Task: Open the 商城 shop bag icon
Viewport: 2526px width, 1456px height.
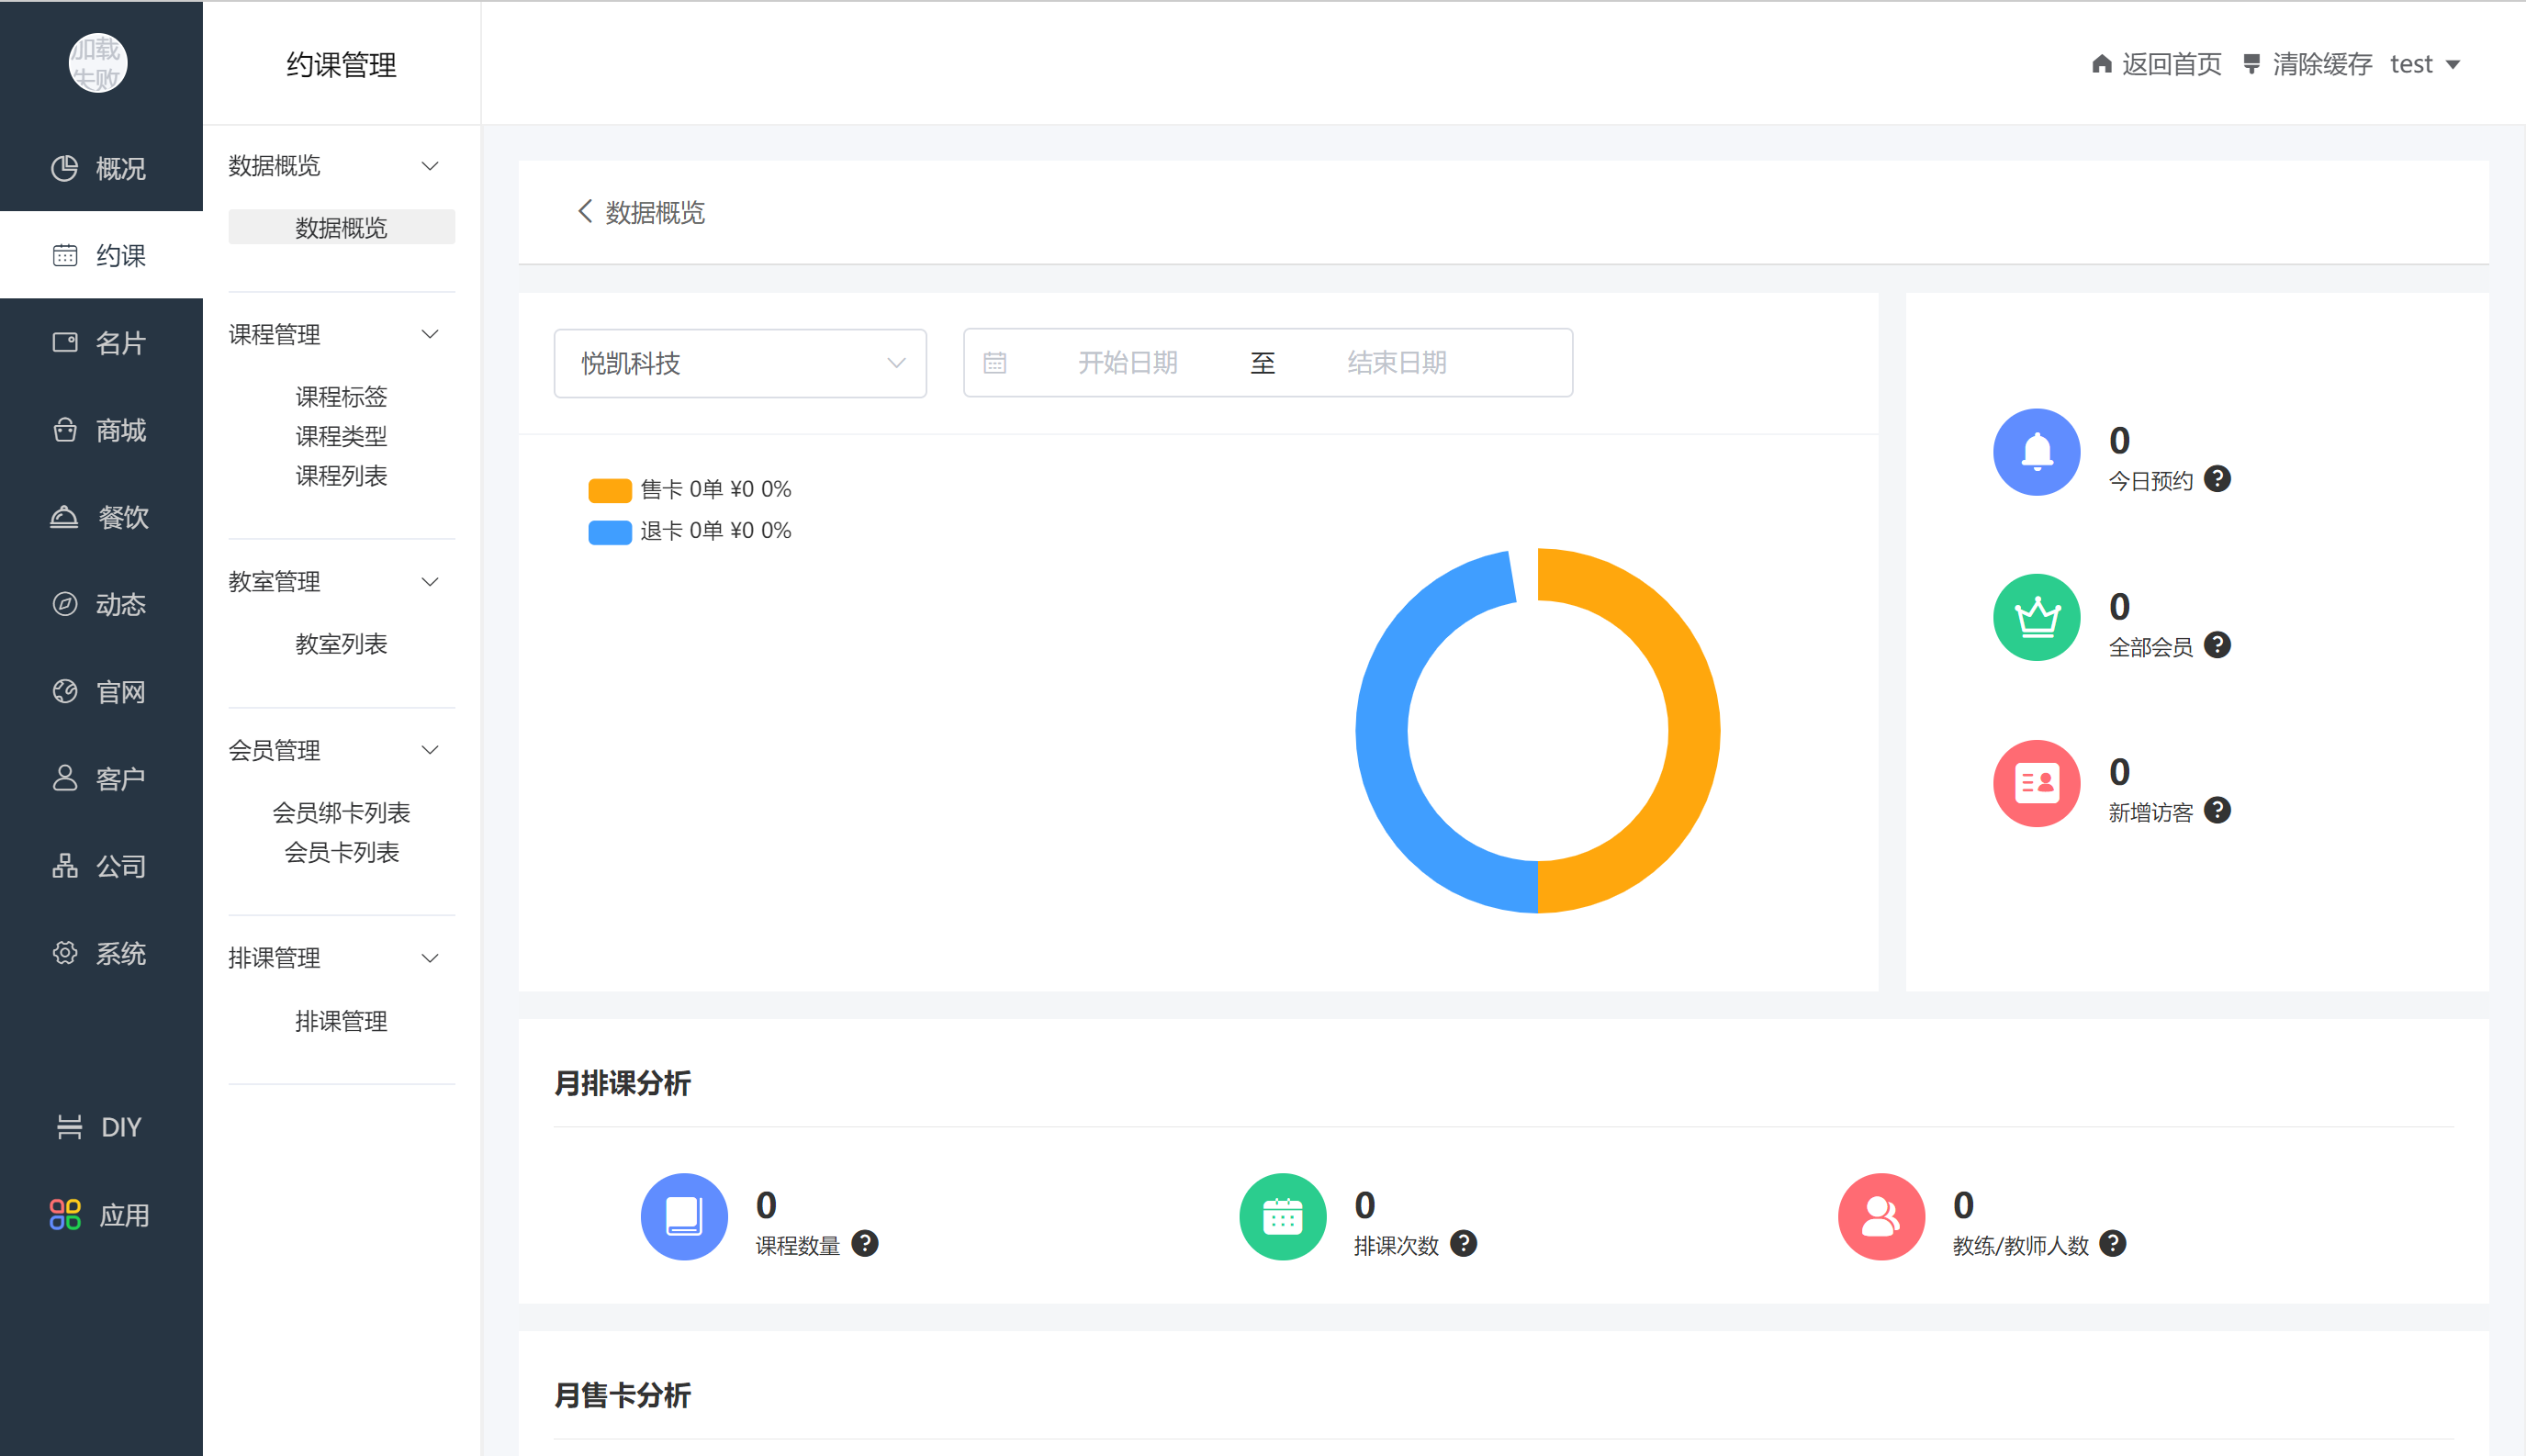Action: pyautogui.click(x=65, y=430)
